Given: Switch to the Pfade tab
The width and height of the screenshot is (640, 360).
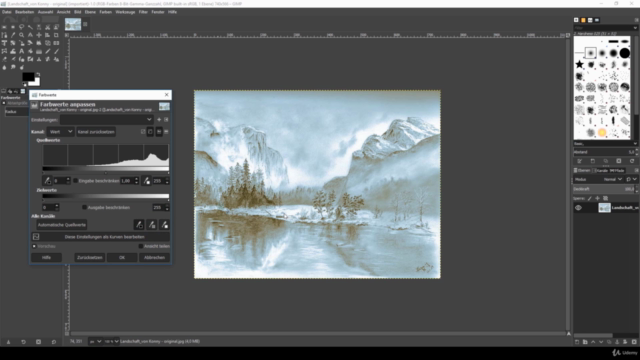Looking at the screenshot, I should click(617, 170).
